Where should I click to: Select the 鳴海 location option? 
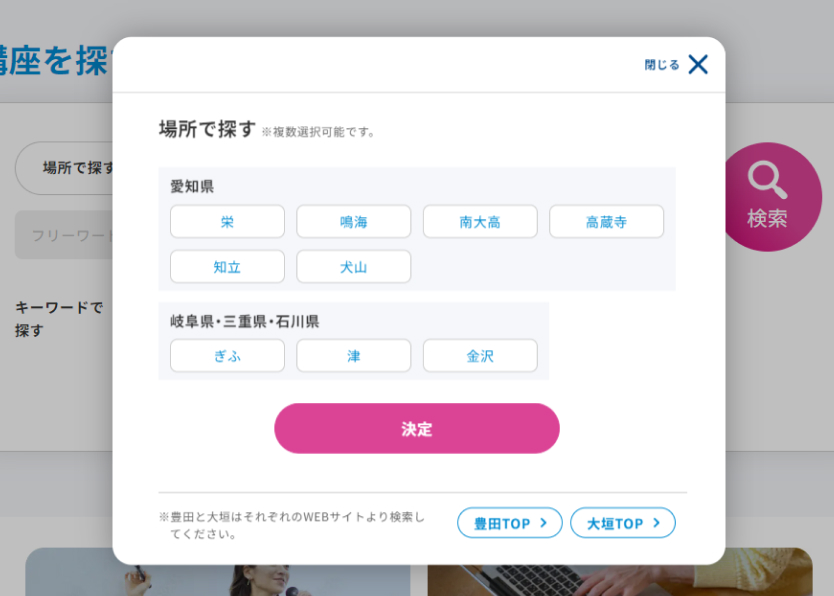click(x=353, y=222)
